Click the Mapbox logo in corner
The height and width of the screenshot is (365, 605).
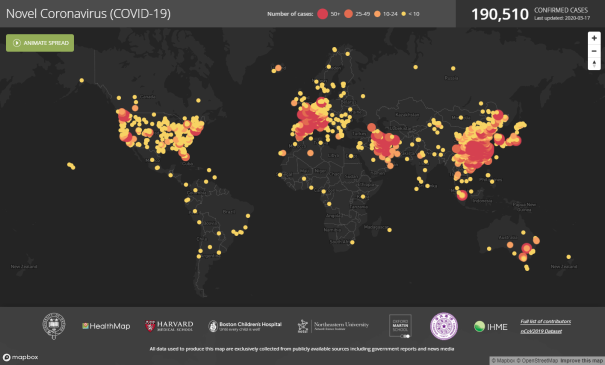pos(20,357)
